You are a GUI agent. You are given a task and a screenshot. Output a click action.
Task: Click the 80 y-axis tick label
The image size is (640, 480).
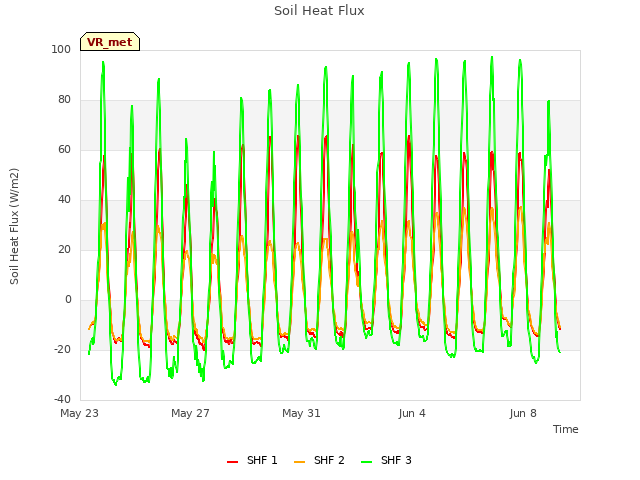coord(64,100)
